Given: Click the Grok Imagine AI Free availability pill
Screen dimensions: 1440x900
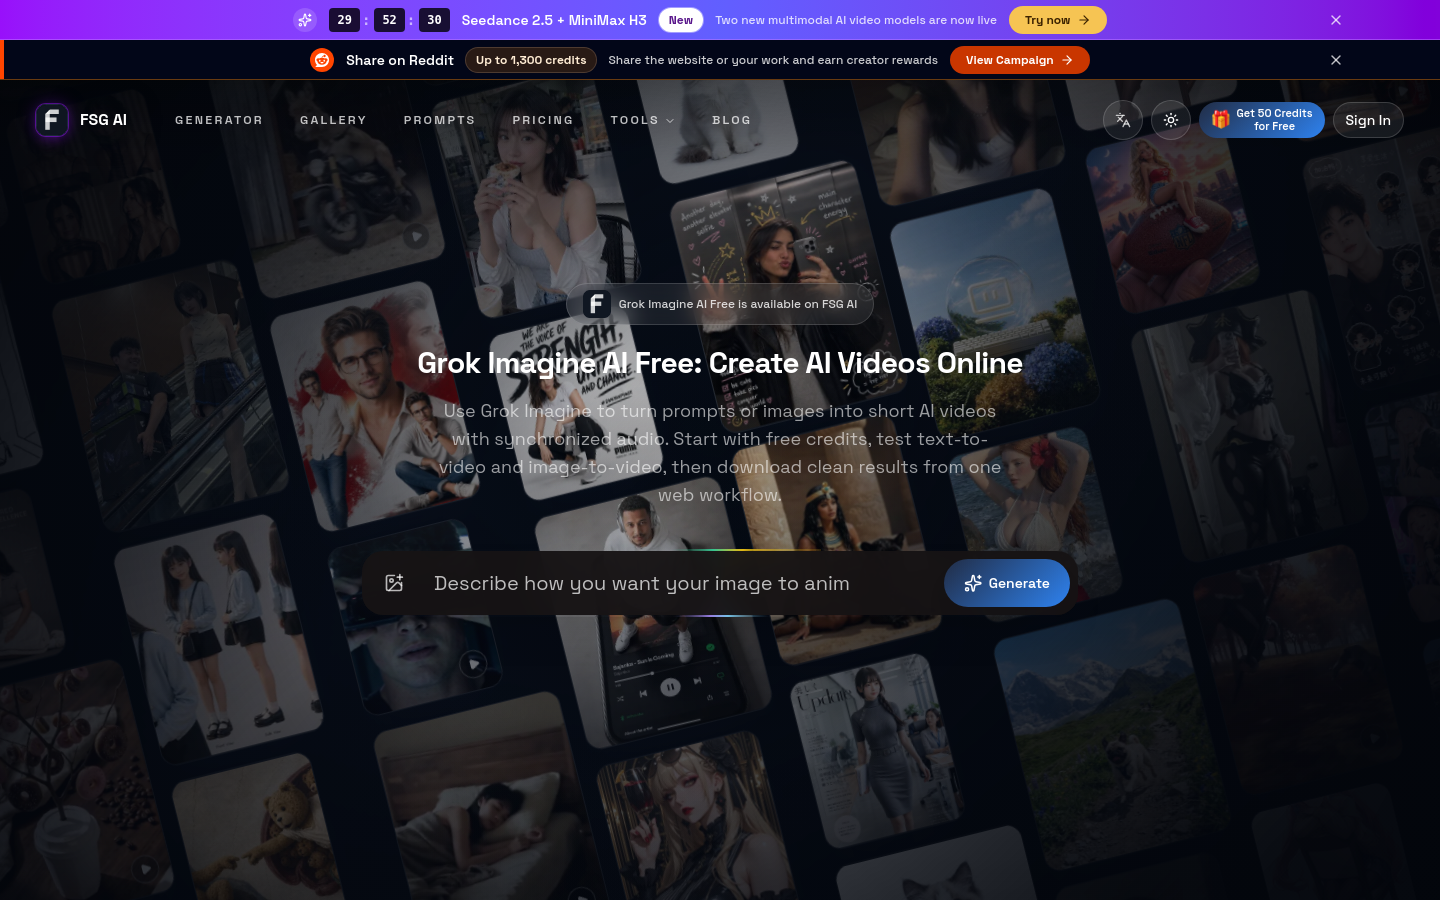Looking at the screenshot, I should point(720,304).
